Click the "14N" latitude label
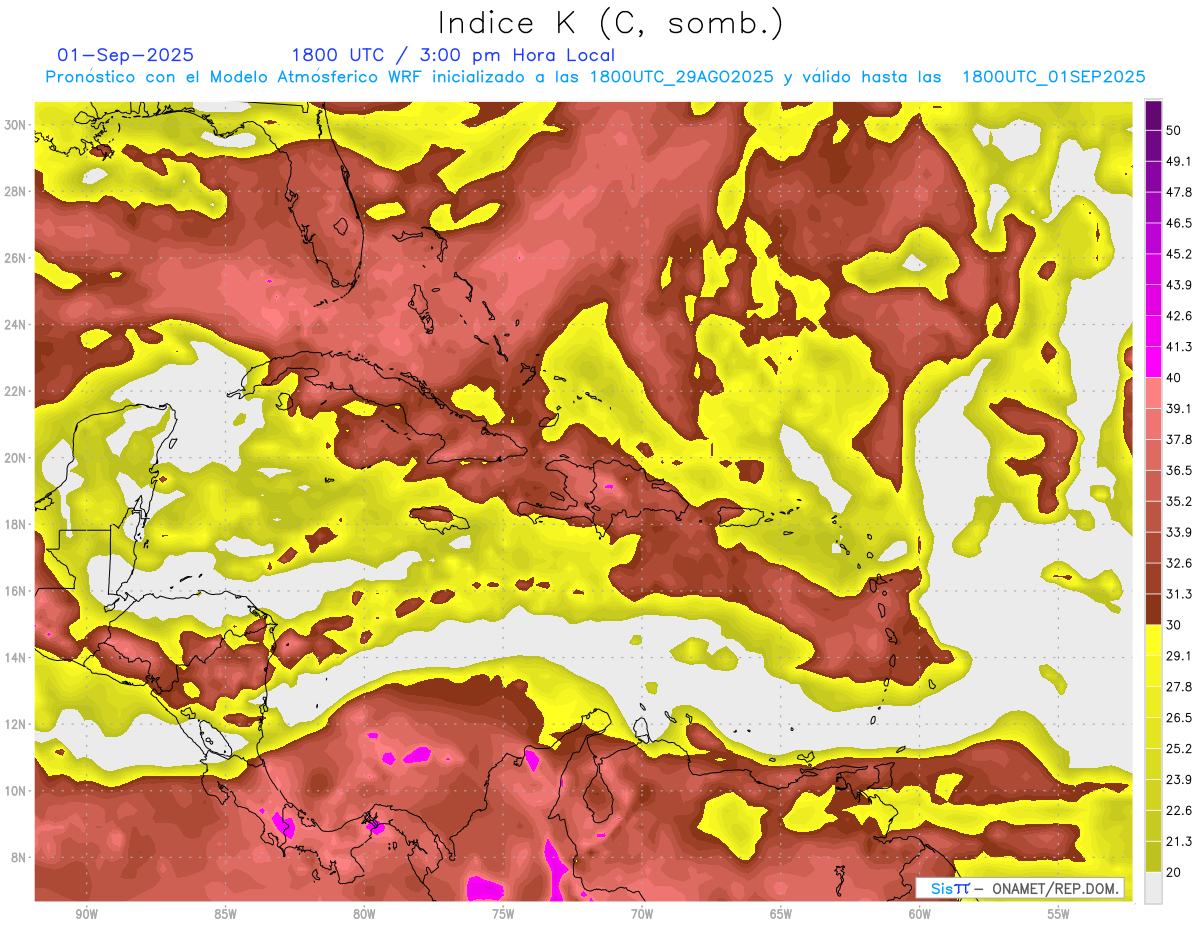This screenshot has height=927, width=1200. pos(16,657)
